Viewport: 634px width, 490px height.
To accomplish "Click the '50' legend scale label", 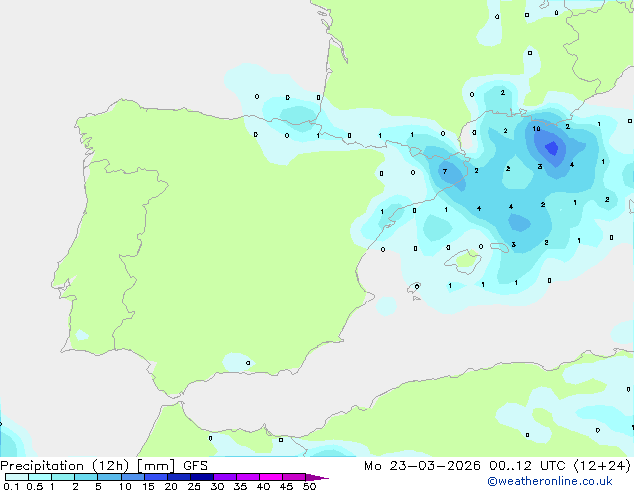I will coord(309,486).
